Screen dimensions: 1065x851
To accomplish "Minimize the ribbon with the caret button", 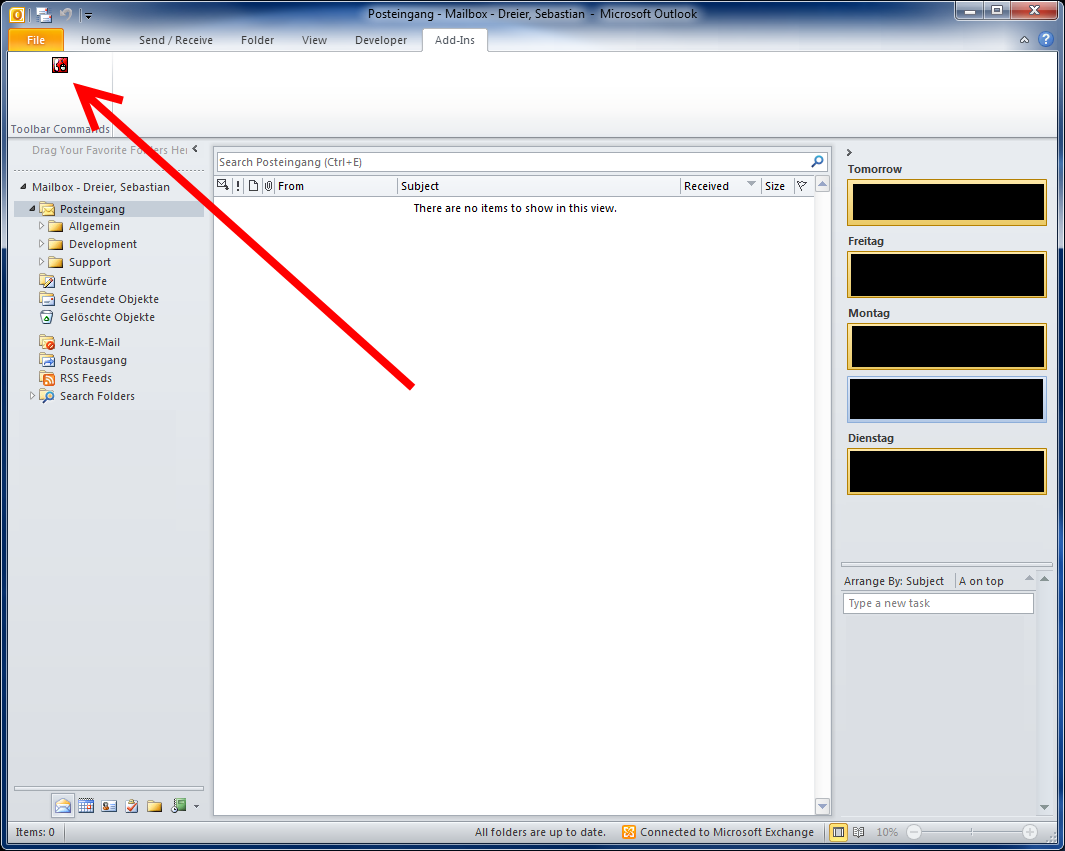I will pyautogui.click(x=1024, y=41).
